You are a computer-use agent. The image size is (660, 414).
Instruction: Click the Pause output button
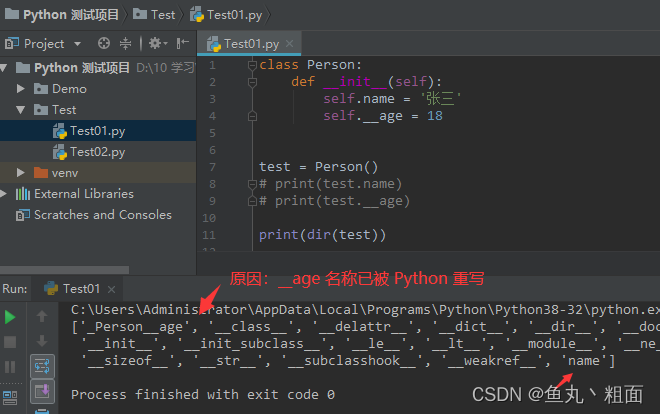10,367
